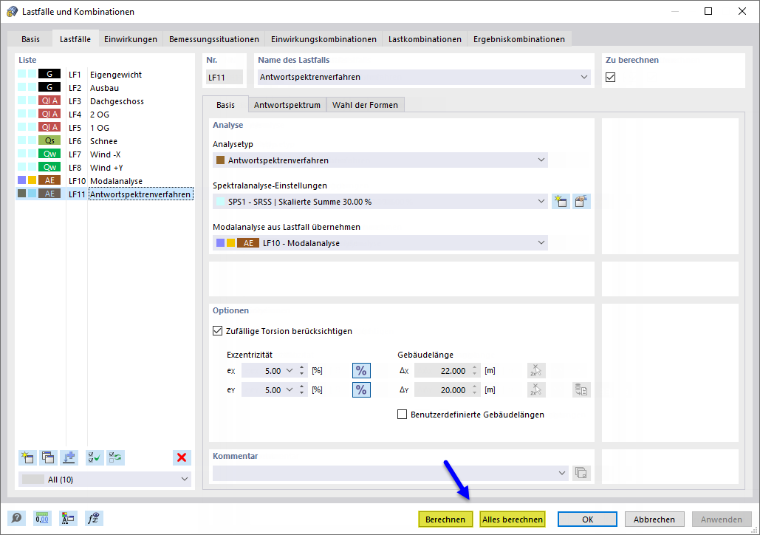This screenshot has width=760, height=535.
Task: Open the Lastkombinationen tab
Action: pos(425,39)
